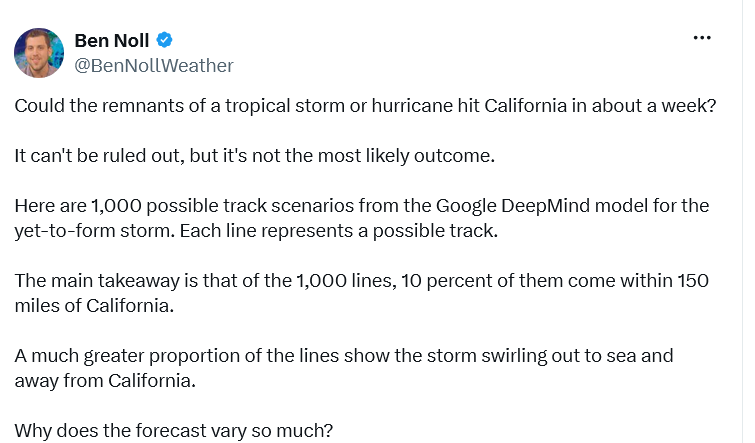The height and width of the screenshot is (443, 755).
Task: Visit the @BenNollWeather handle link
Action: pyautogui.click(x=154, y=65)
